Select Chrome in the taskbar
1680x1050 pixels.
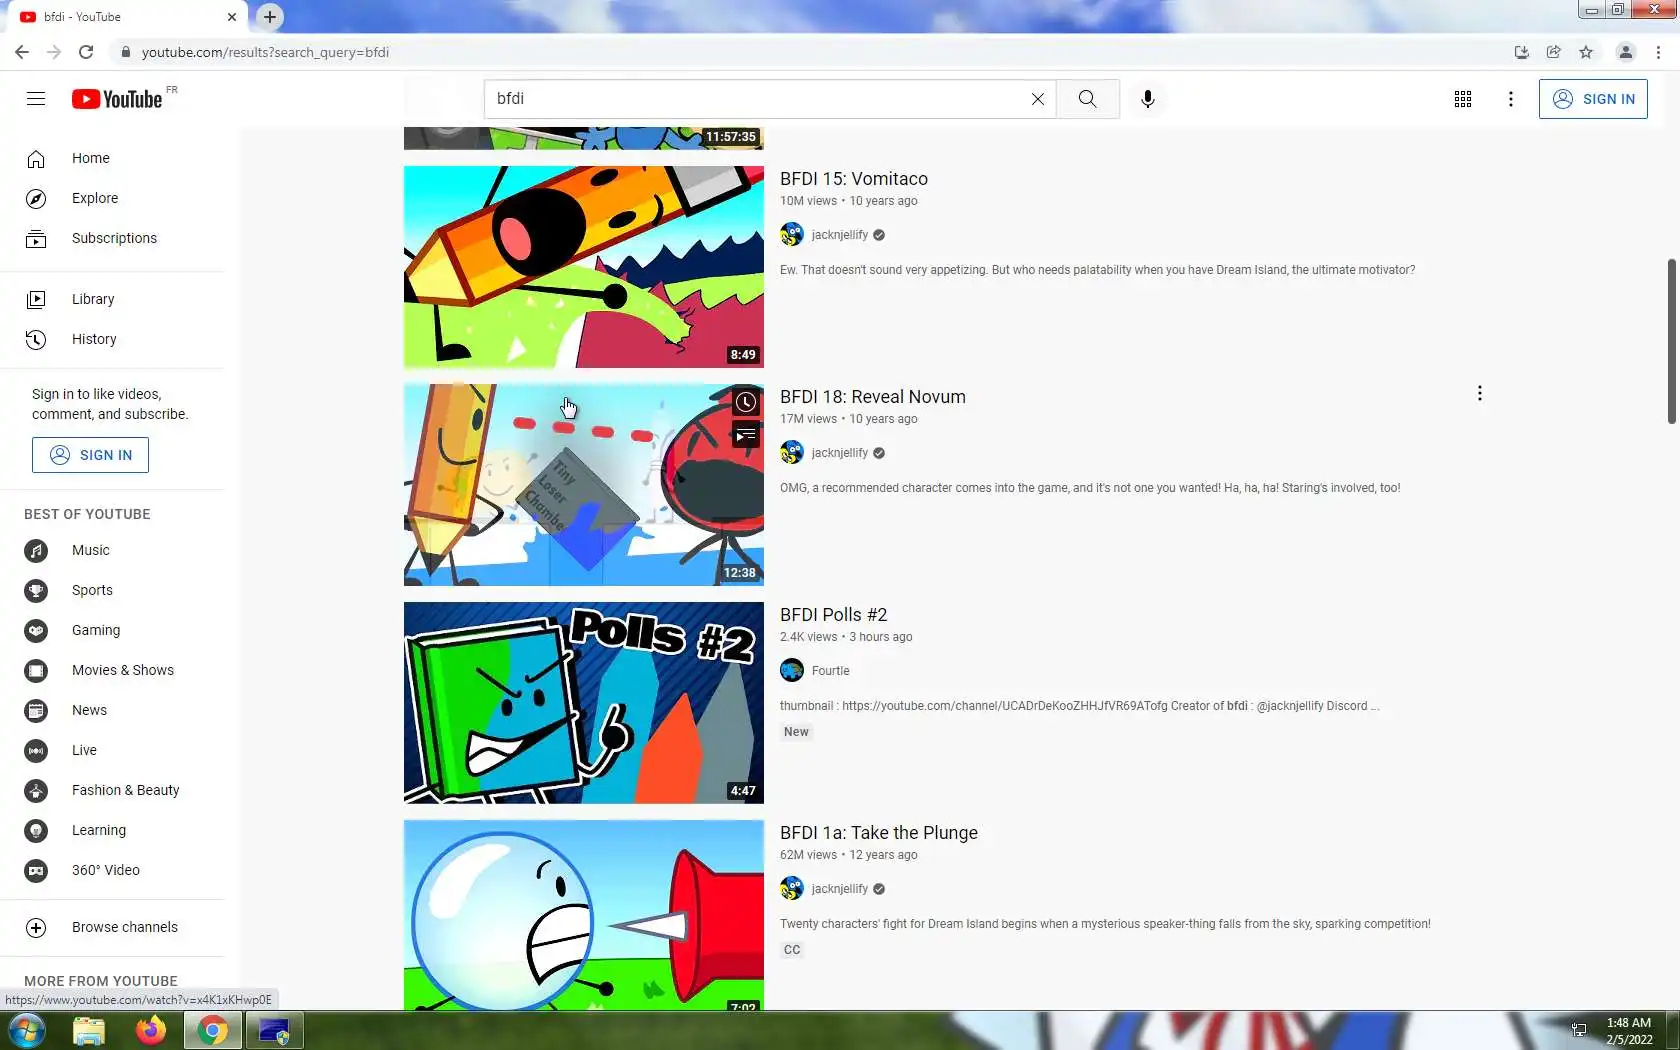coord(212,1030)
